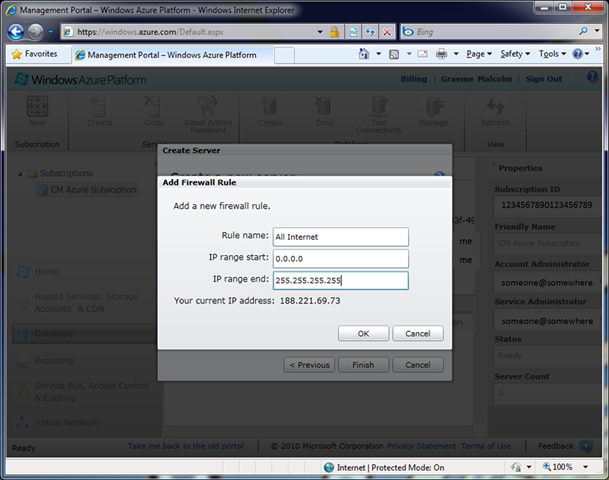Collapse the Properties panel arrow
The width and height of the screenshot is (609, 480).
click(x=494, y=164)
